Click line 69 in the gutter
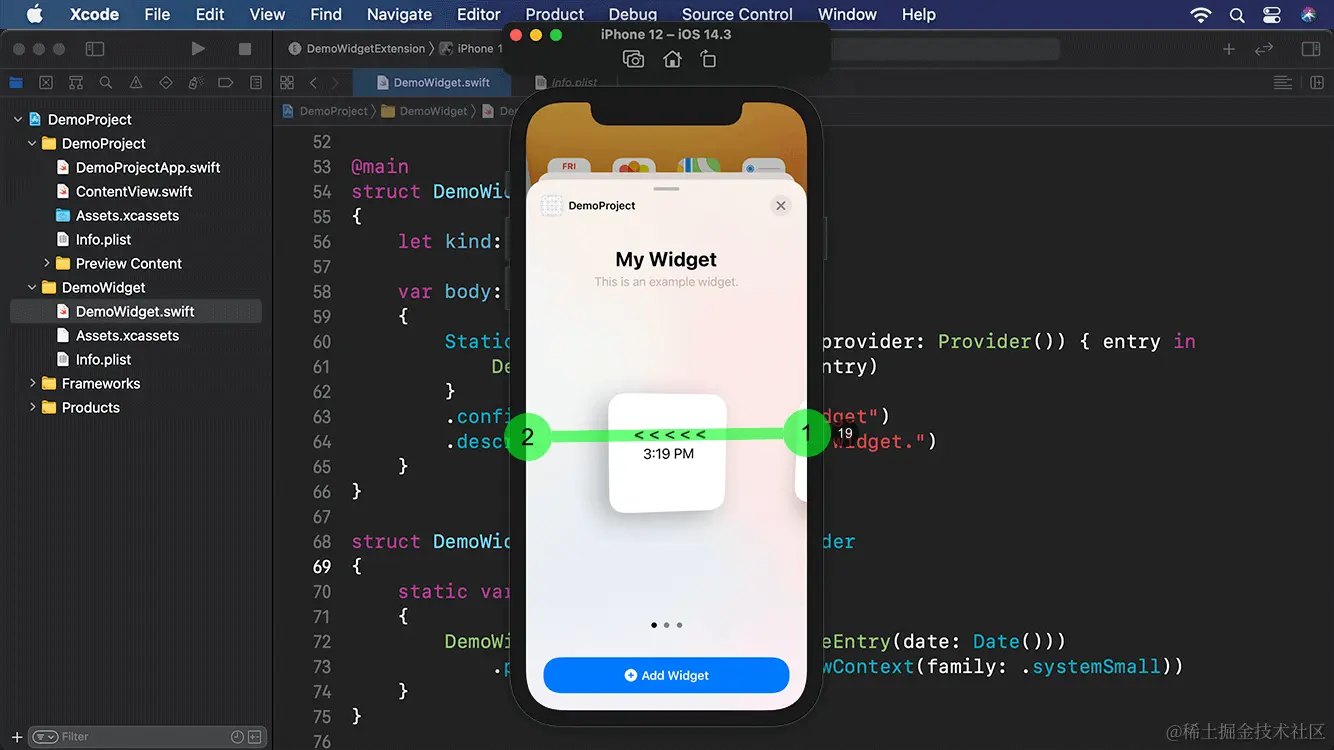Viewport: 1334px width, 750px height. pos(321,566)
